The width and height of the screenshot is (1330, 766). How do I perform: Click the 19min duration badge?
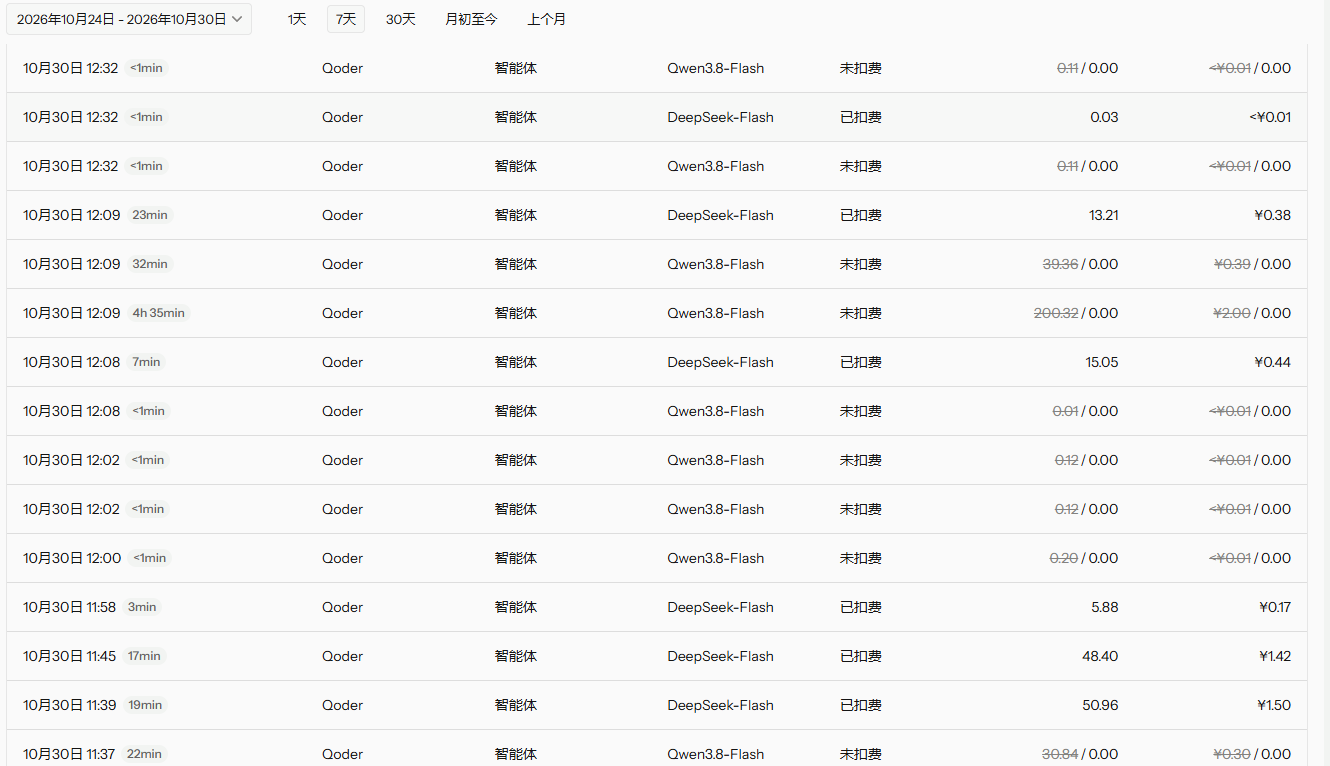145,705
